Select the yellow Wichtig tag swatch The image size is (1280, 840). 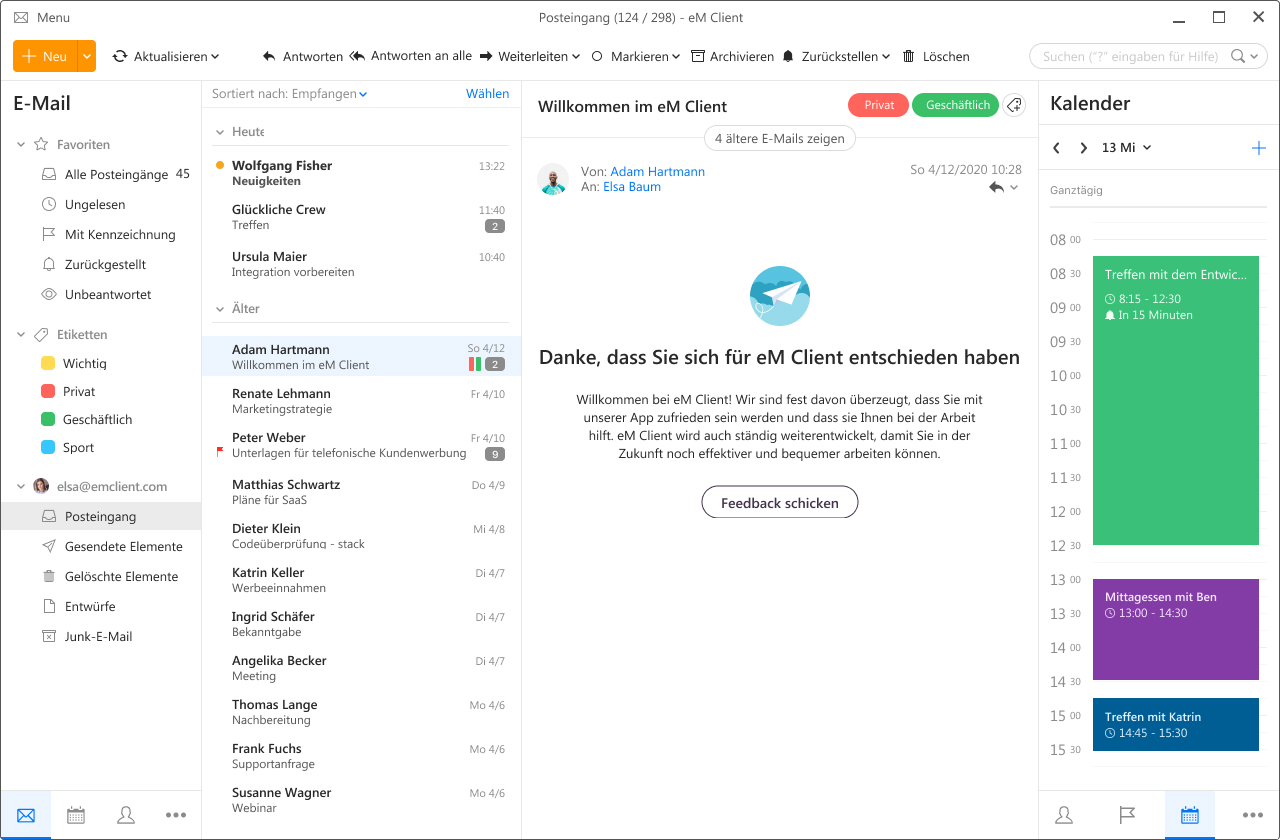click(48, 363)
